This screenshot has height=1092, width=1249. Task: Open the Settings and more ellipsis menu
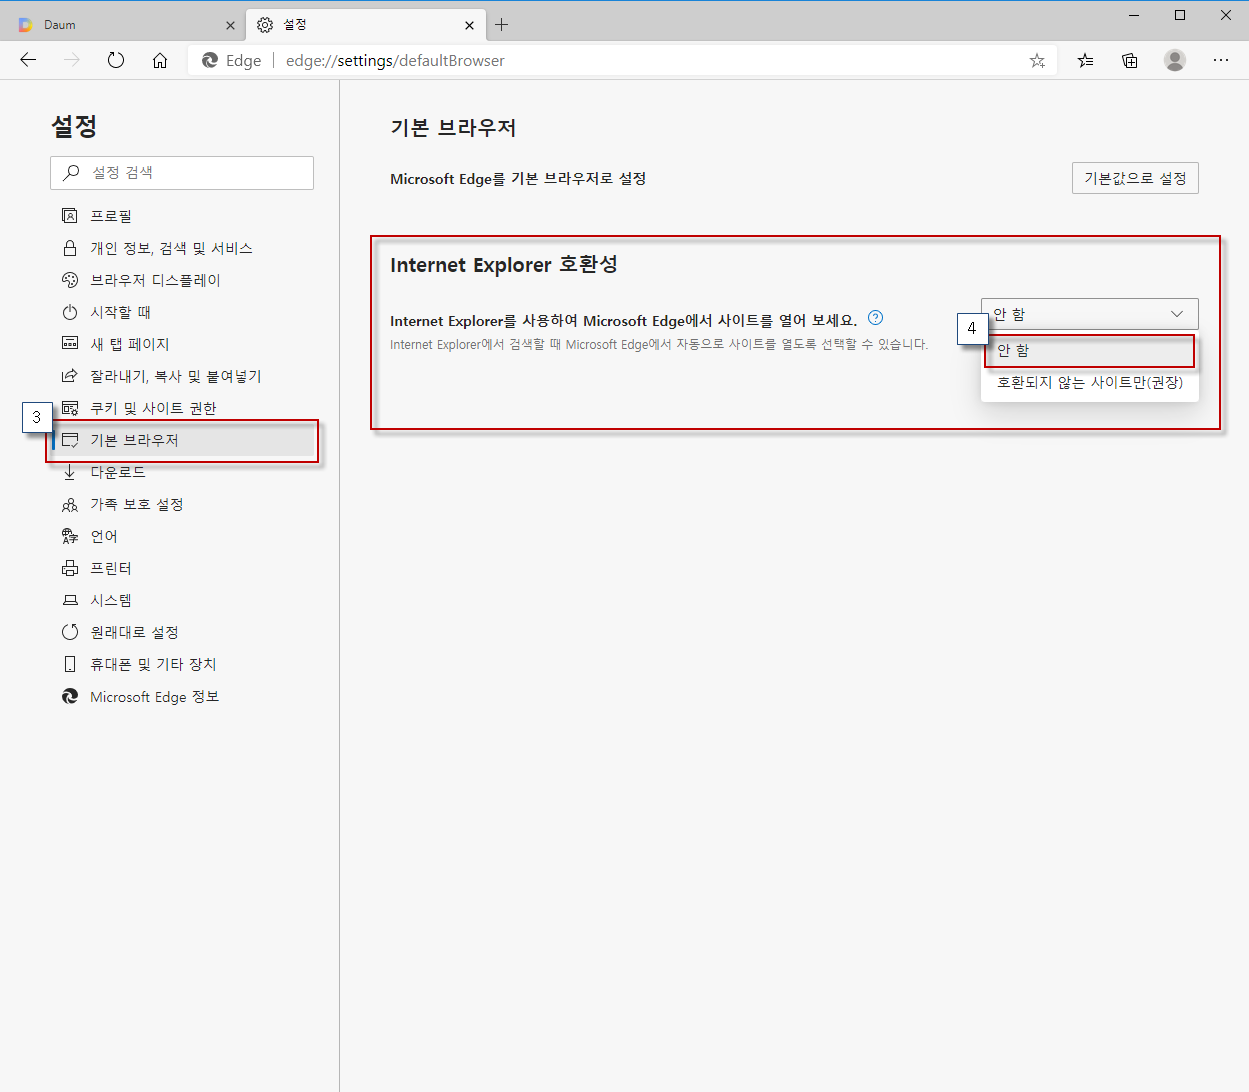click(x=1221, y=60)
